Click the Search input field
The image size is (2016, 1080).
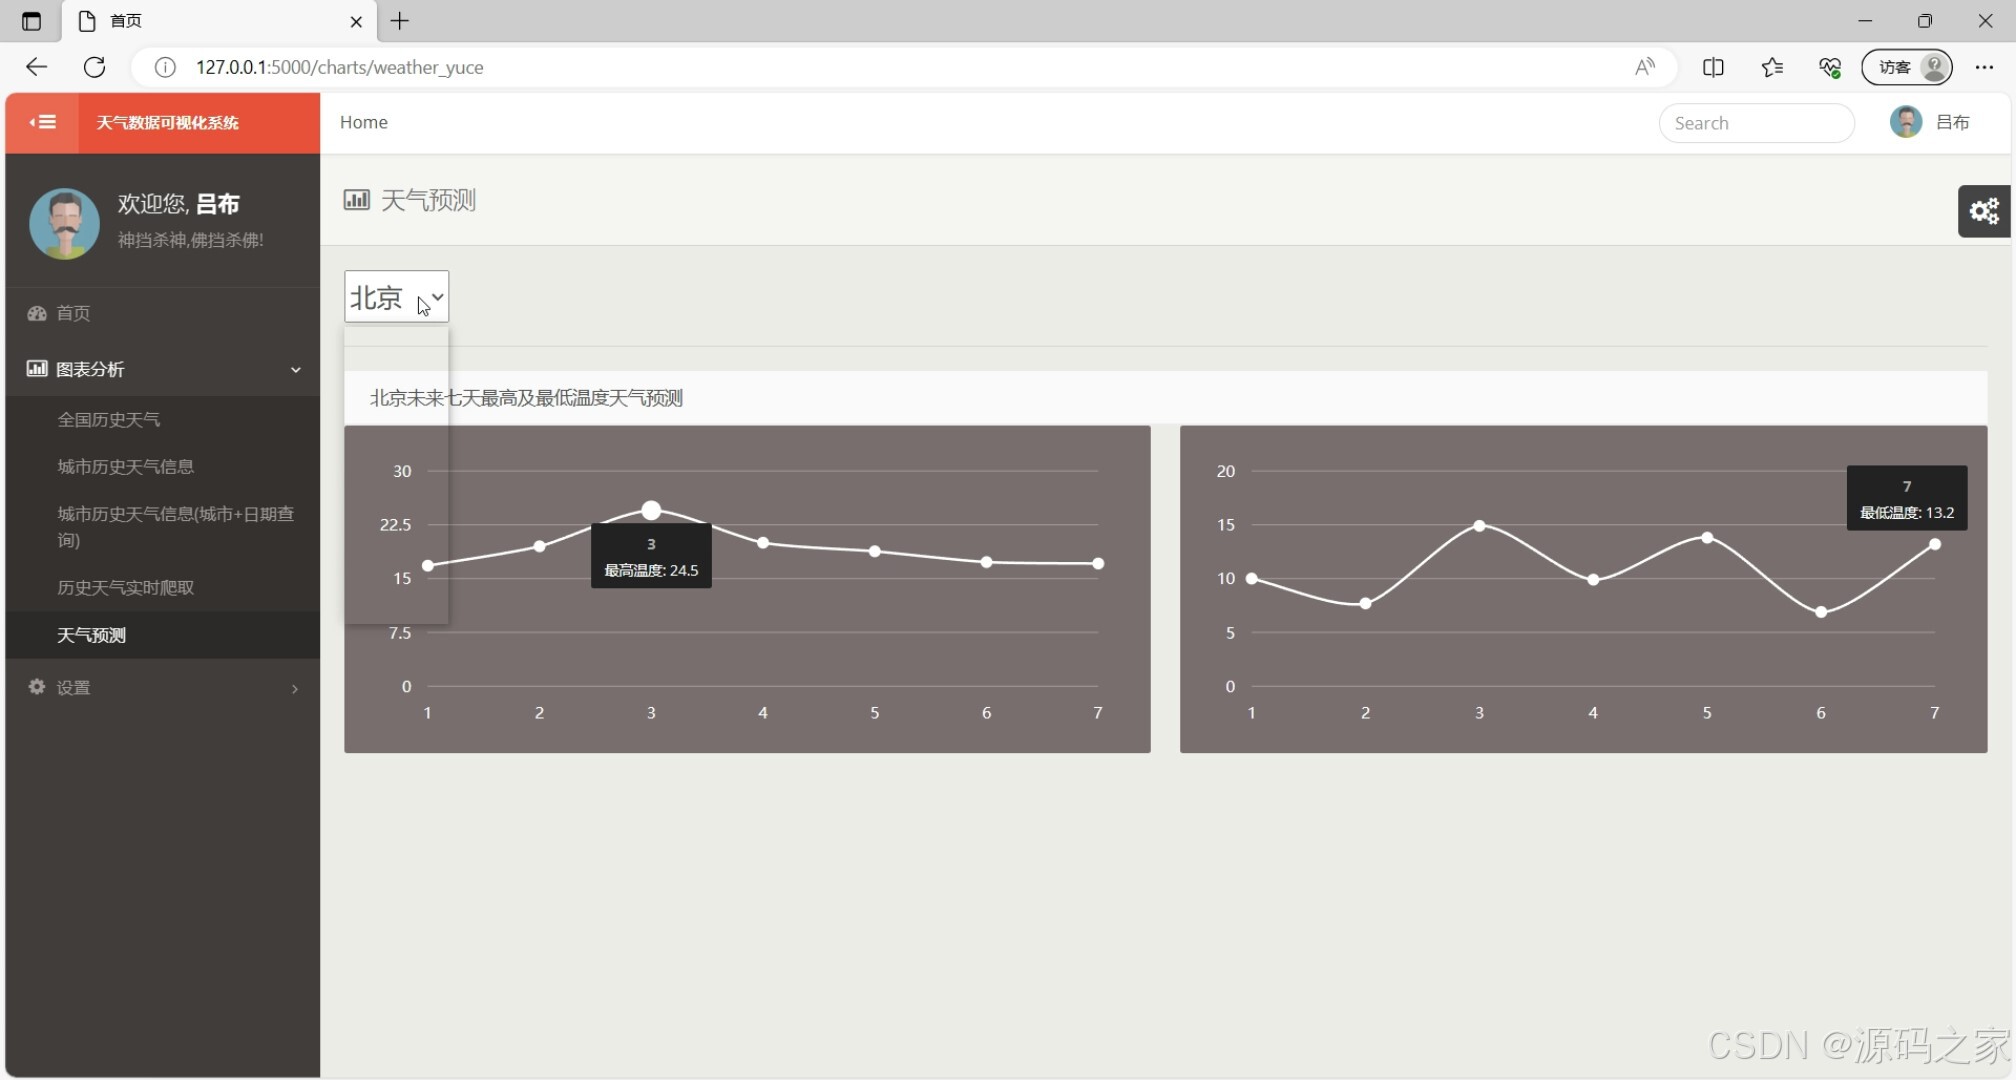(x=1755, y=123)
